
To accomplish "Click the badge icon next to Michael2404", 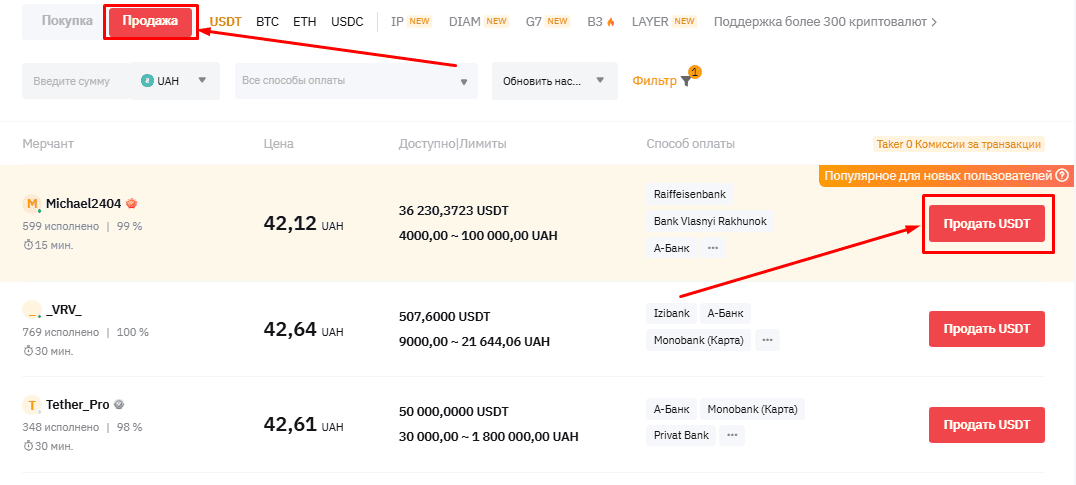I will pos(132,204).
